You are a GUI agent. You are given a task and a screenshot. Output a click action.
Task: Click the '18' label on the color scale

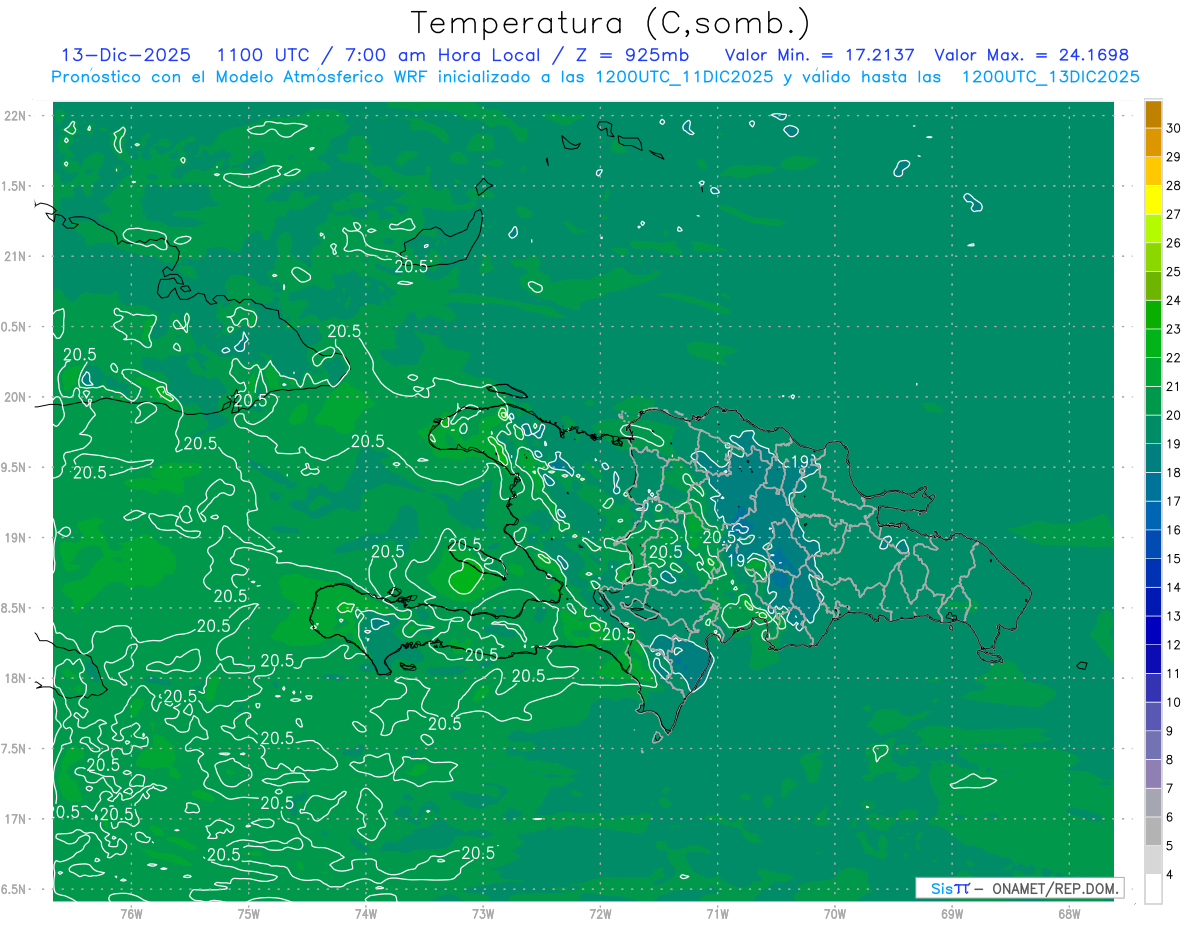pyautogui.click(x=1174, y=473)
